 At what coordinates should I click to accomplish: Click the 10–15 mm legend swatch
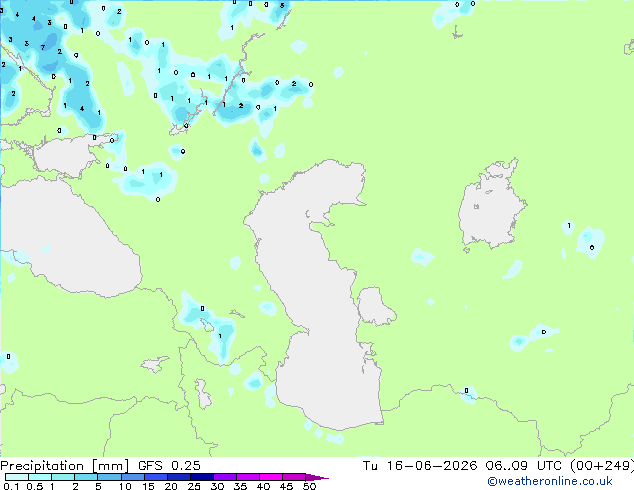pyautogui.click(x=132, y=477)
